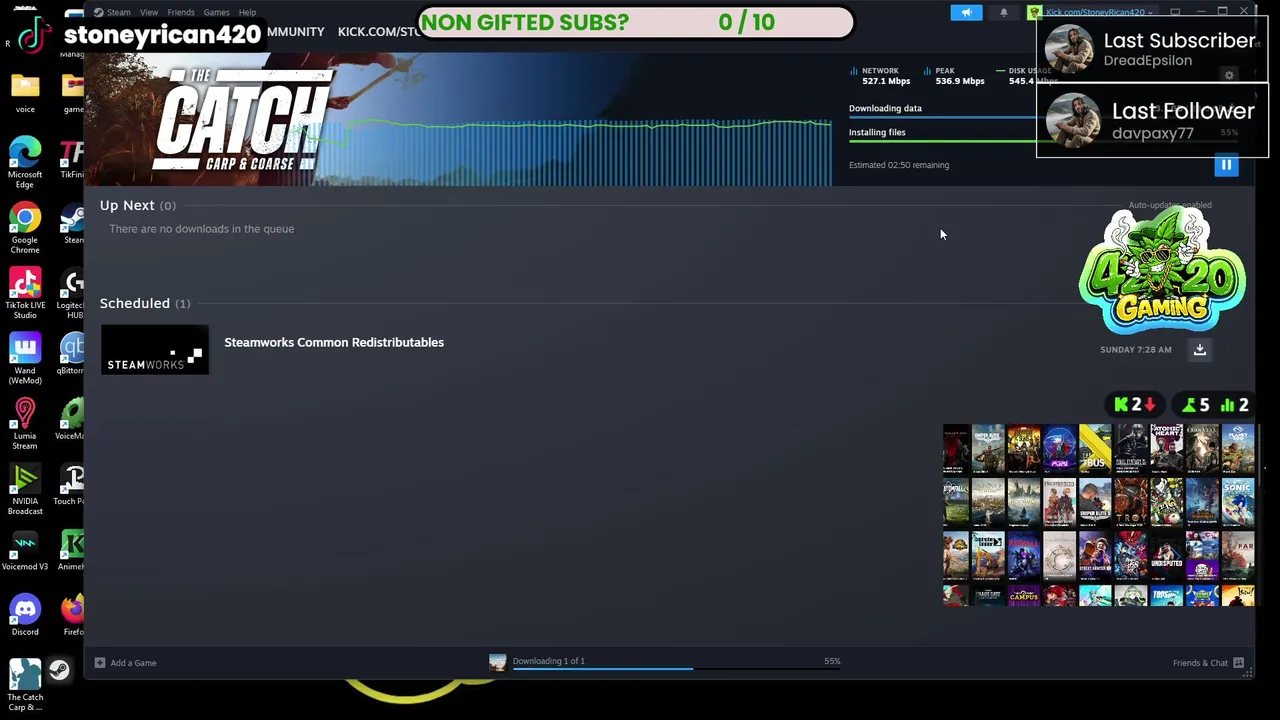Open the Steam notifications bell
This screenshot has width=1280, height=720.
click(1003, 13)
